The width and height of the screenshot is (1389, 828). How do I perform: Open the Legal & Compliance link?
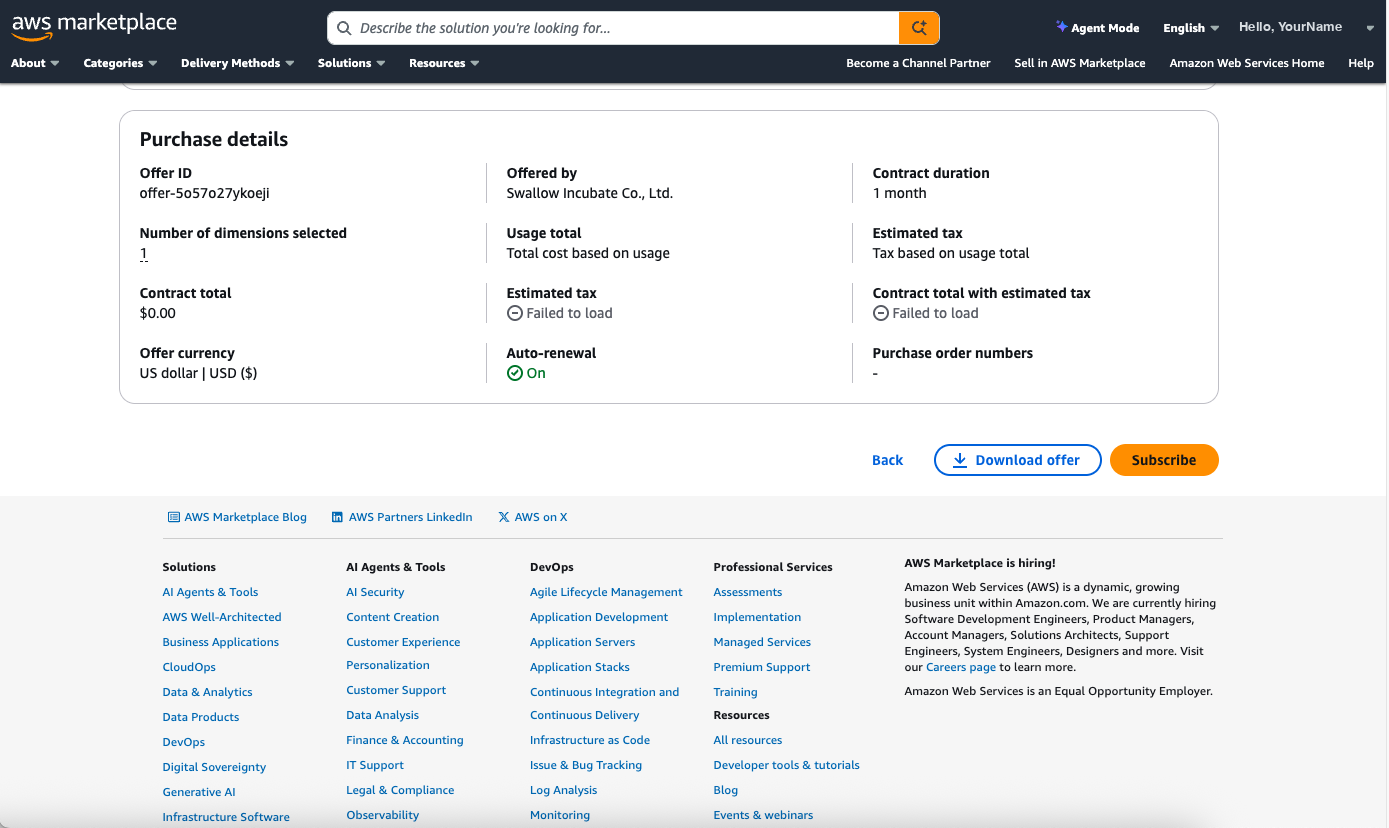tap(400, 790)
